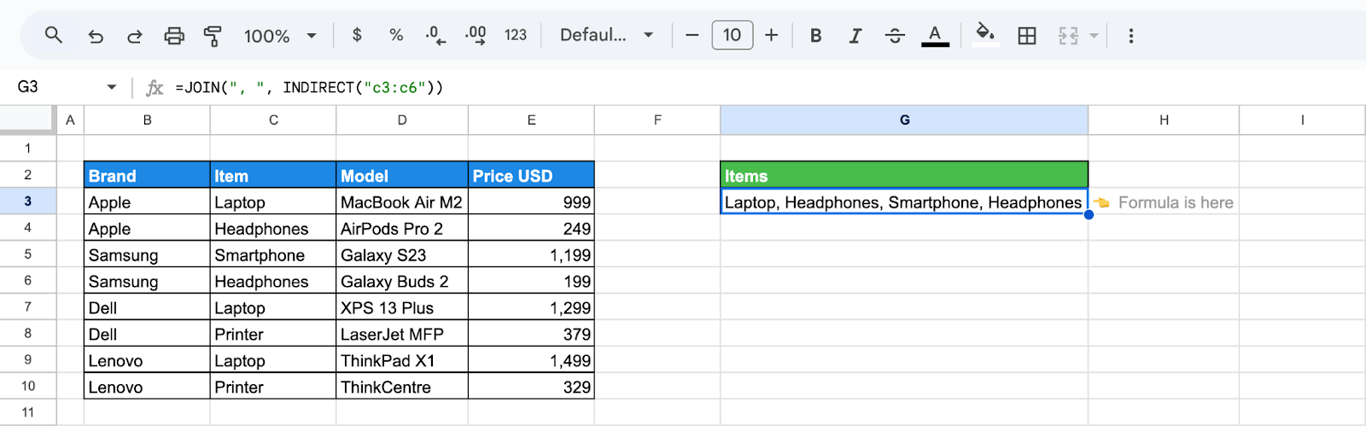Click the price cell 1,199

[x=531, y=255]
